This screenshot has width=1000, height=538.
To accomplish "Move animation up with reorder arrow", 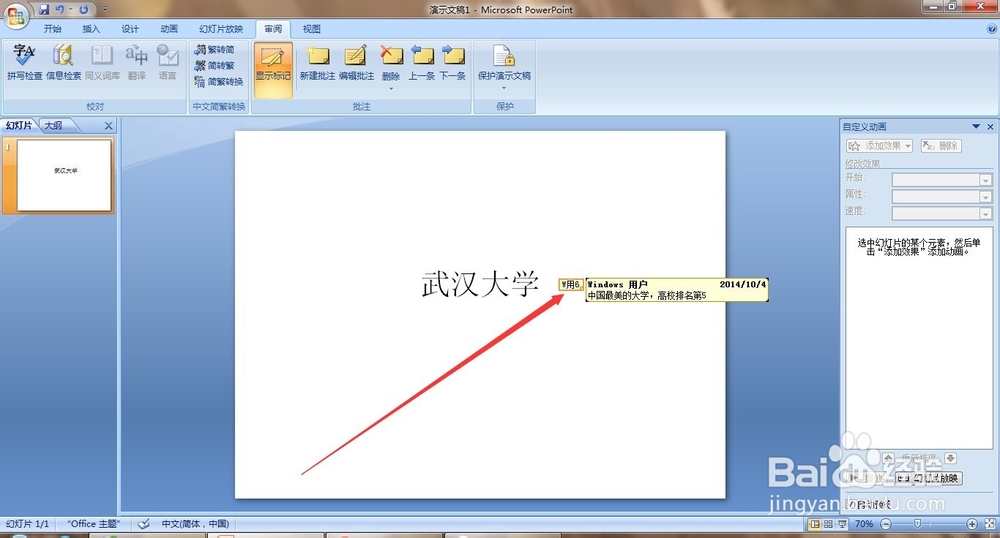I will [888, 458].
